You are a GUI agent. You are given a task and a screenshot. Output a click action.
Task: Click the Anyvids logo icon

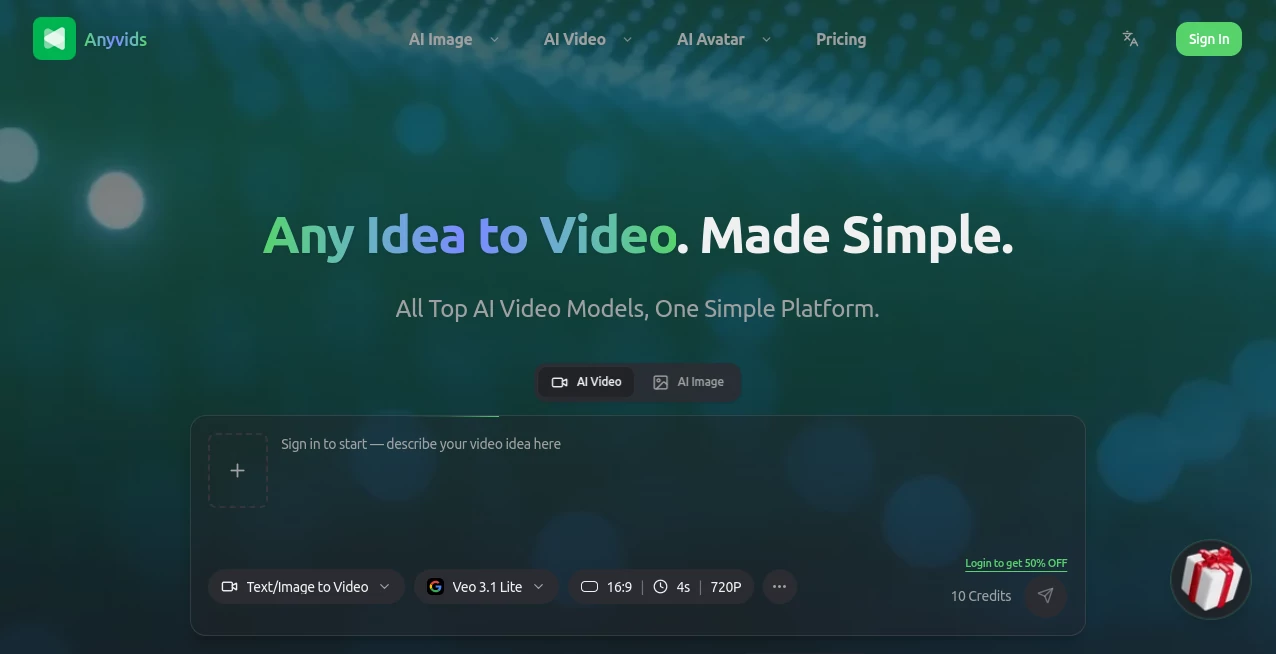tap(54, 39)
